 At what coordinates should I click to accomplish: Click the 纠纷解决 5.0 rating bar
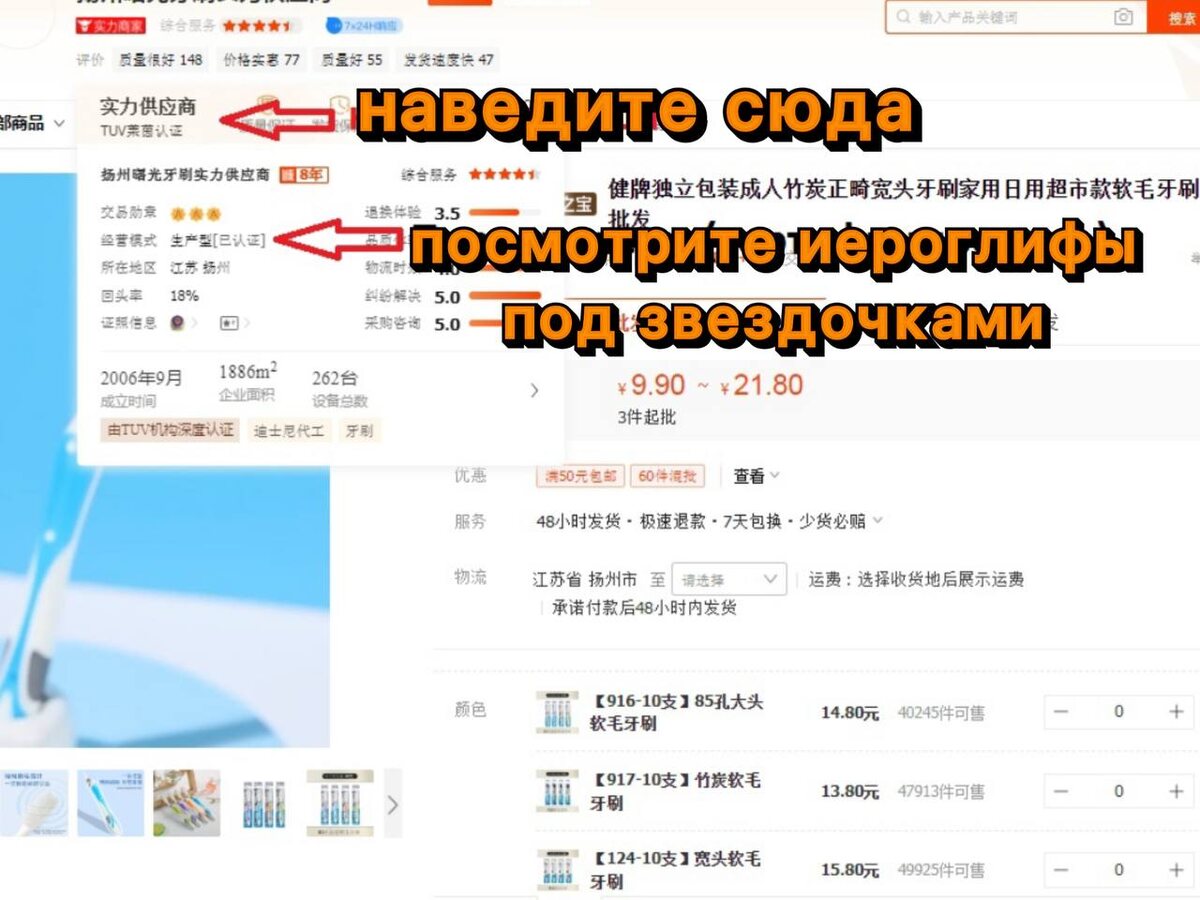(503, 296)
